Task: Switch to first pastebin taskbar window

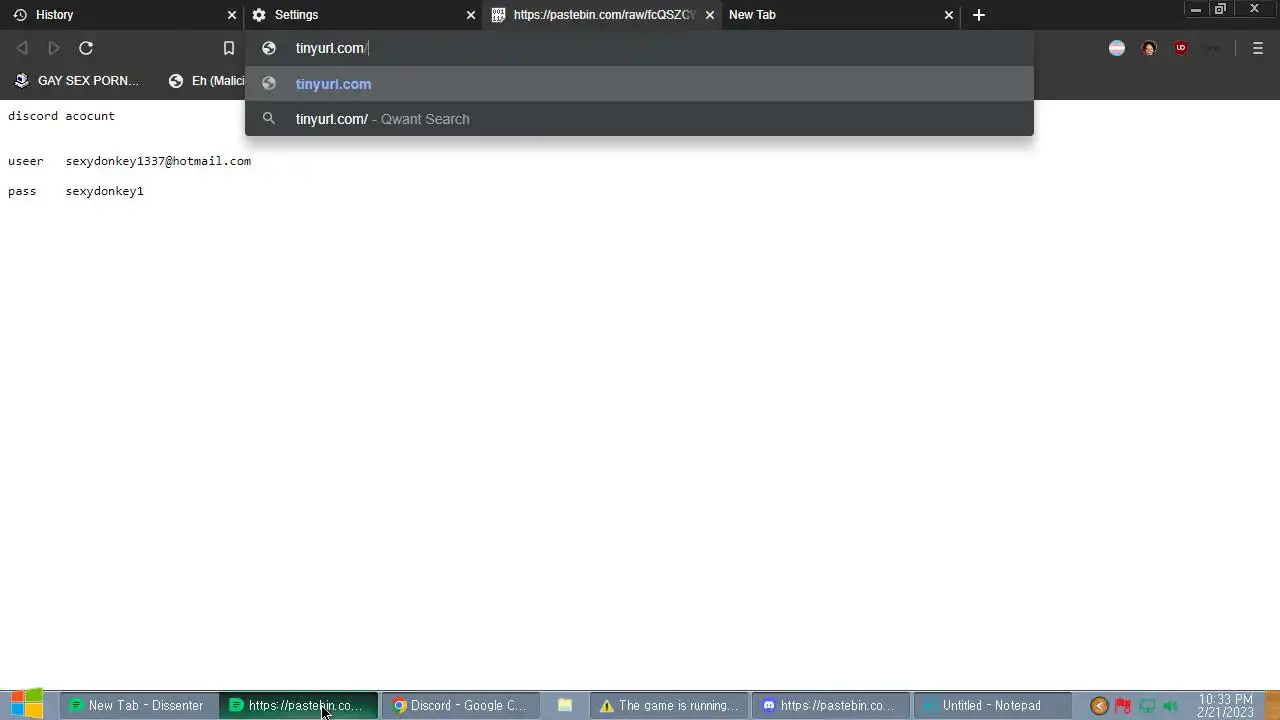Action: point(299,705)
